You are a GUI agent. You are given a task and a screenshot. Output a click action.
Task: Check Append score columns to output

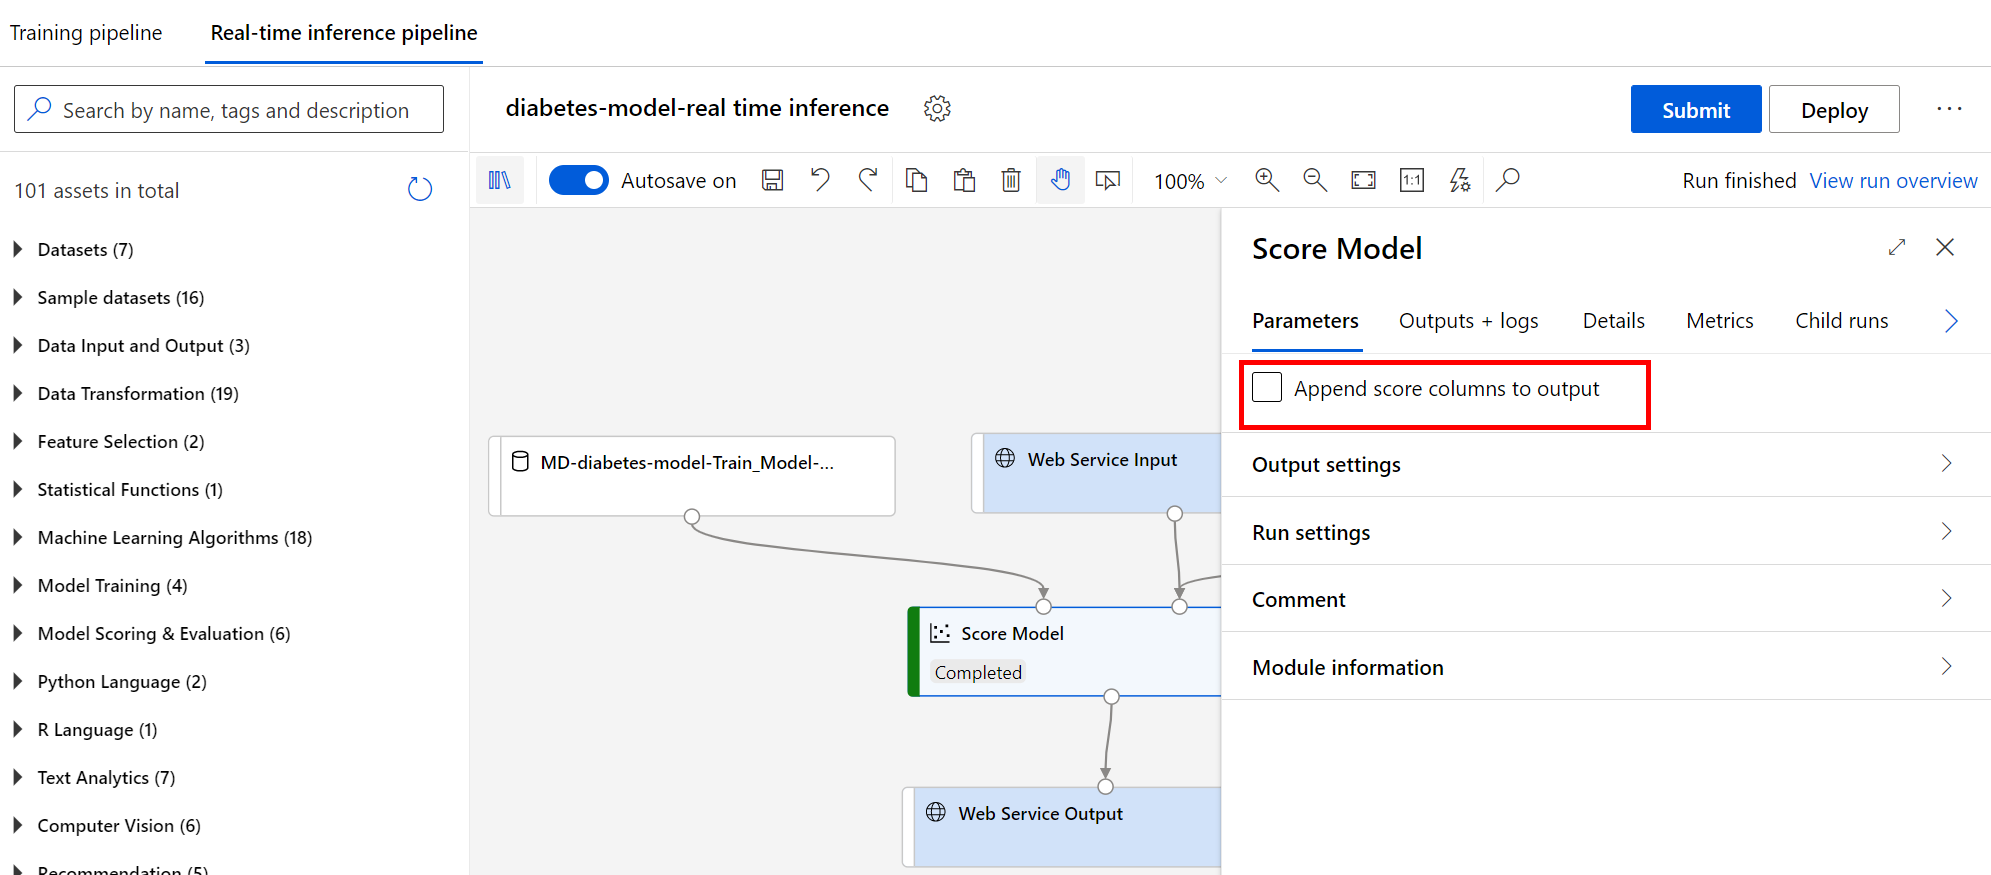point(1267,388)
